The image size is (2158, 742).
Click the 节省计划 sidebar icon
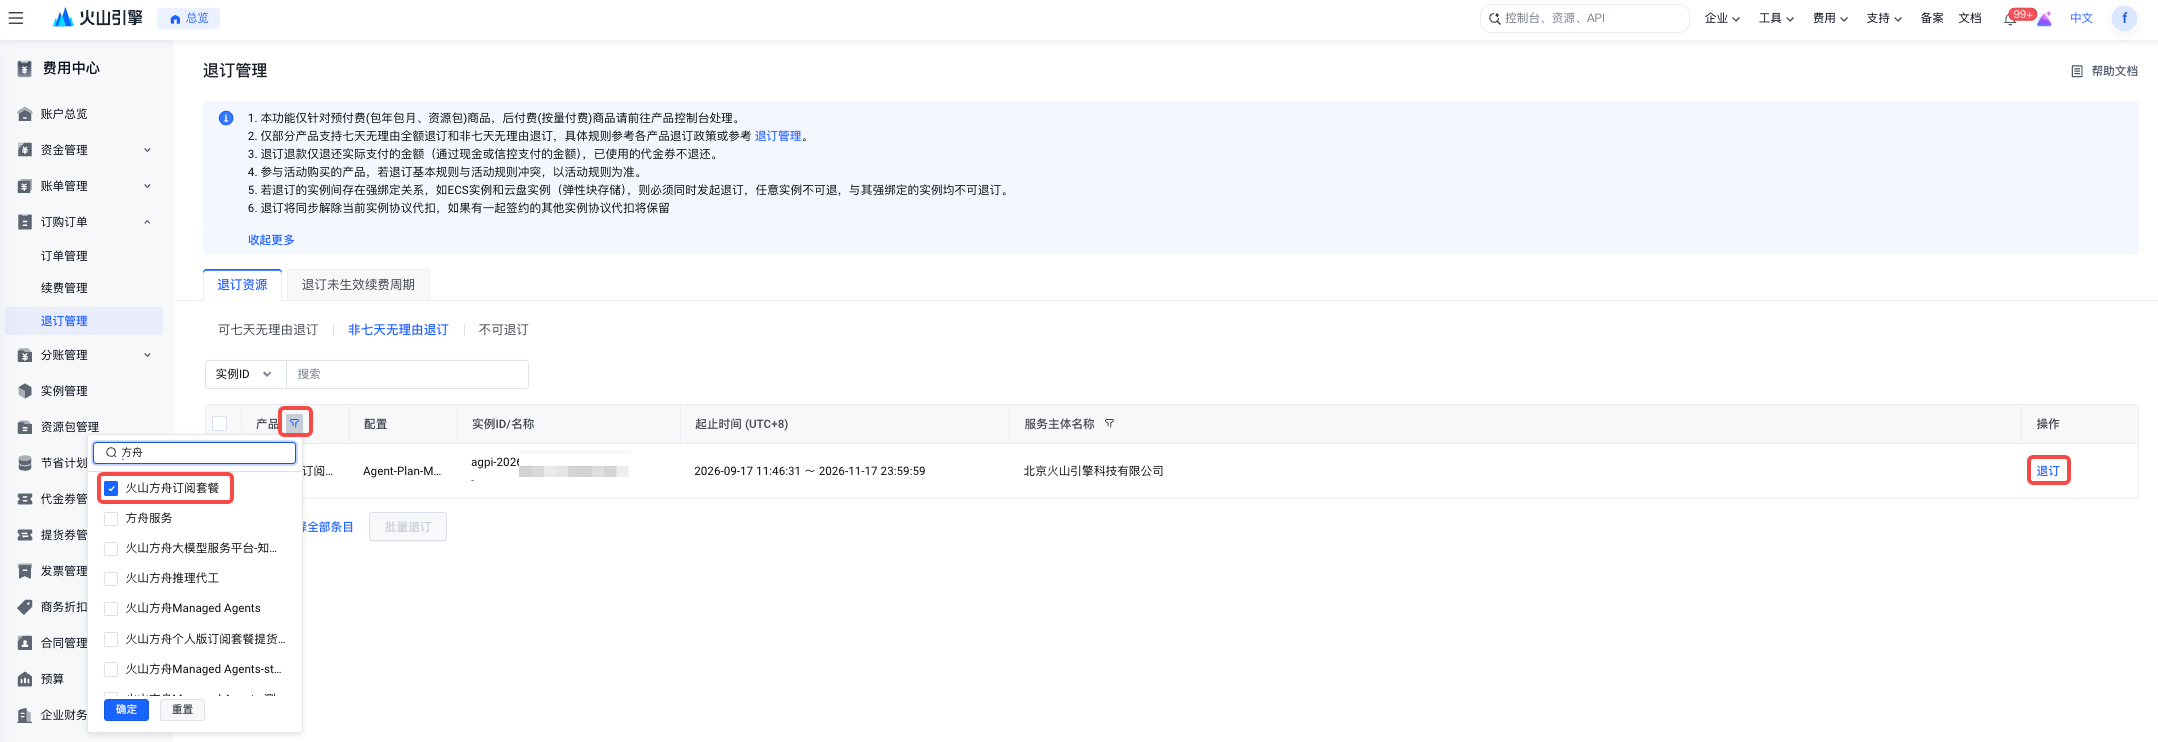tap(25, 463)
